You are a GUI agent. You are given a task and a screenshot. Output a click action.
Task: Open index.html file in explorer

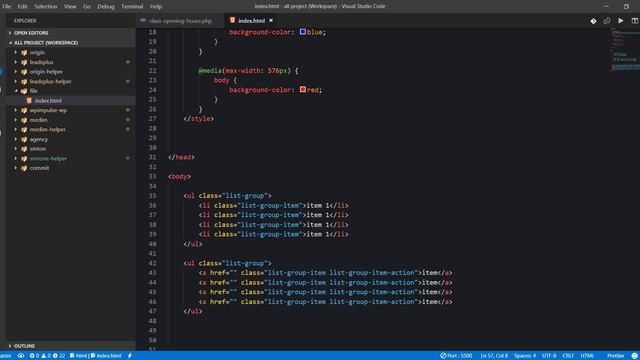[48, 100]
